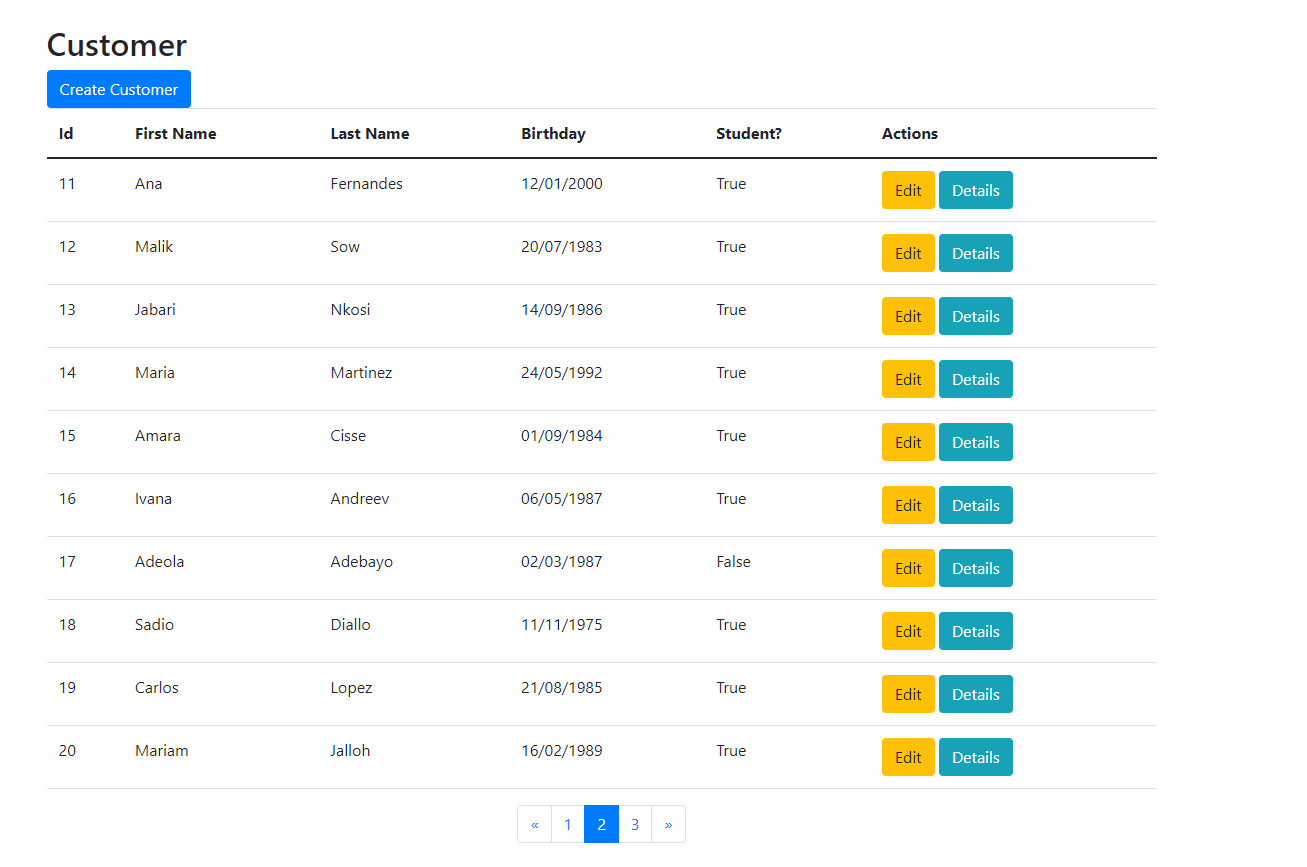Go to previous page using « arrow
The height and width of the screenshot is (867, 1307).
[535, 824]
